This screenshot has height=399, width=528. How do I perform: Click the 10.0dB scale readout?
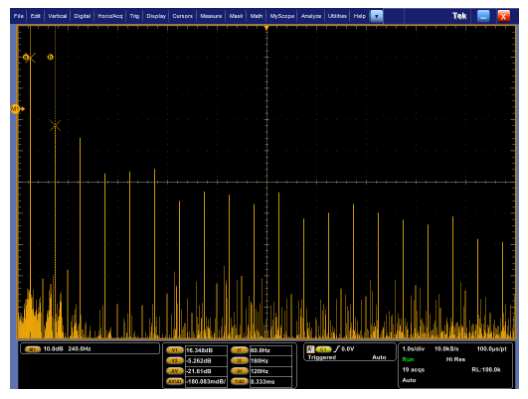coord(53,349)
